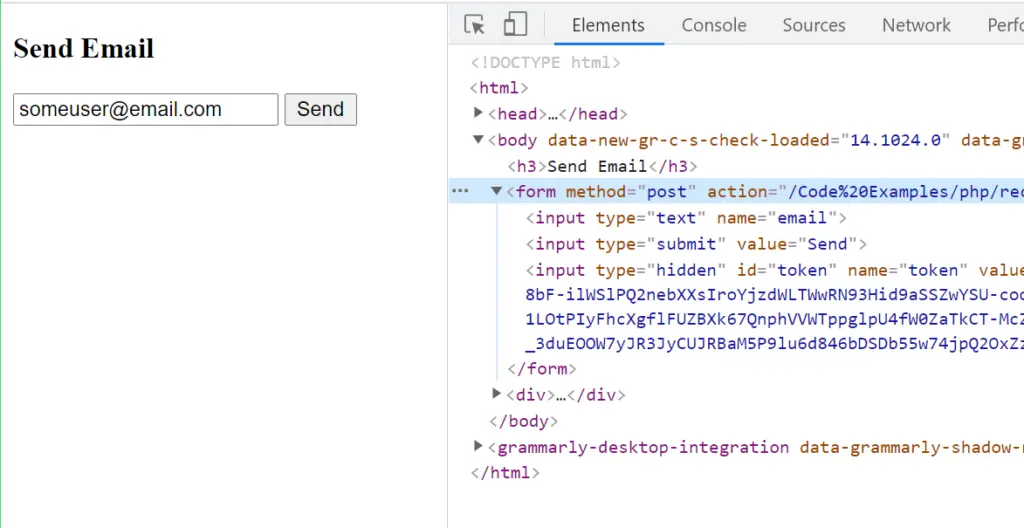1024x528 pixels.
Task: Expand the div element node
Action: 497,394
